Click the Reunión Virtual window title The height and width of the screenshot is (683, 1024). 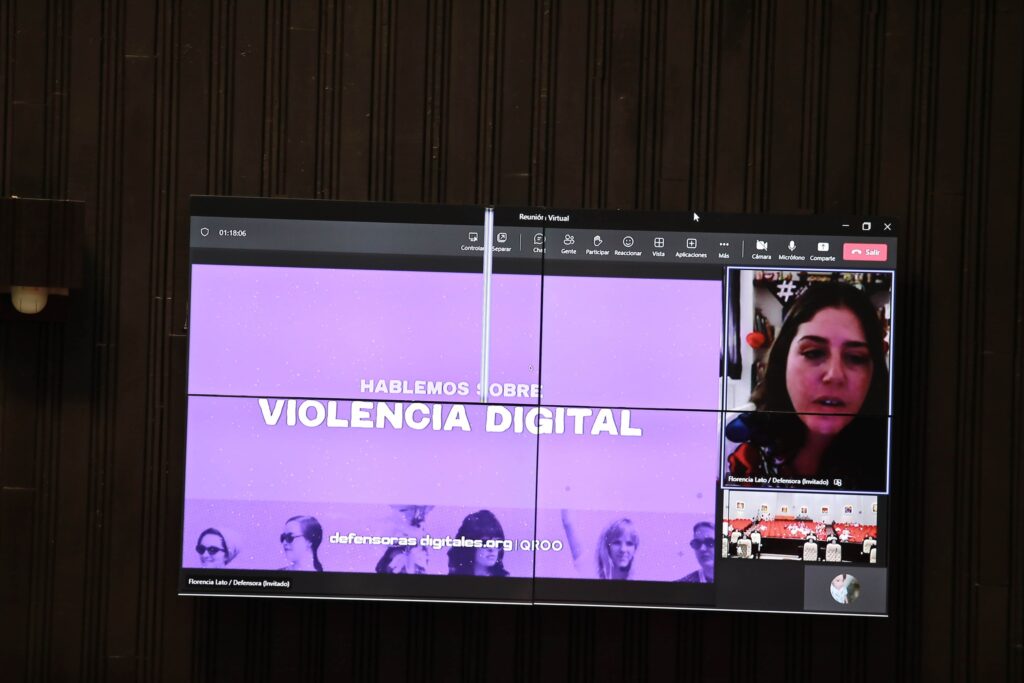[x=544, y=217]
